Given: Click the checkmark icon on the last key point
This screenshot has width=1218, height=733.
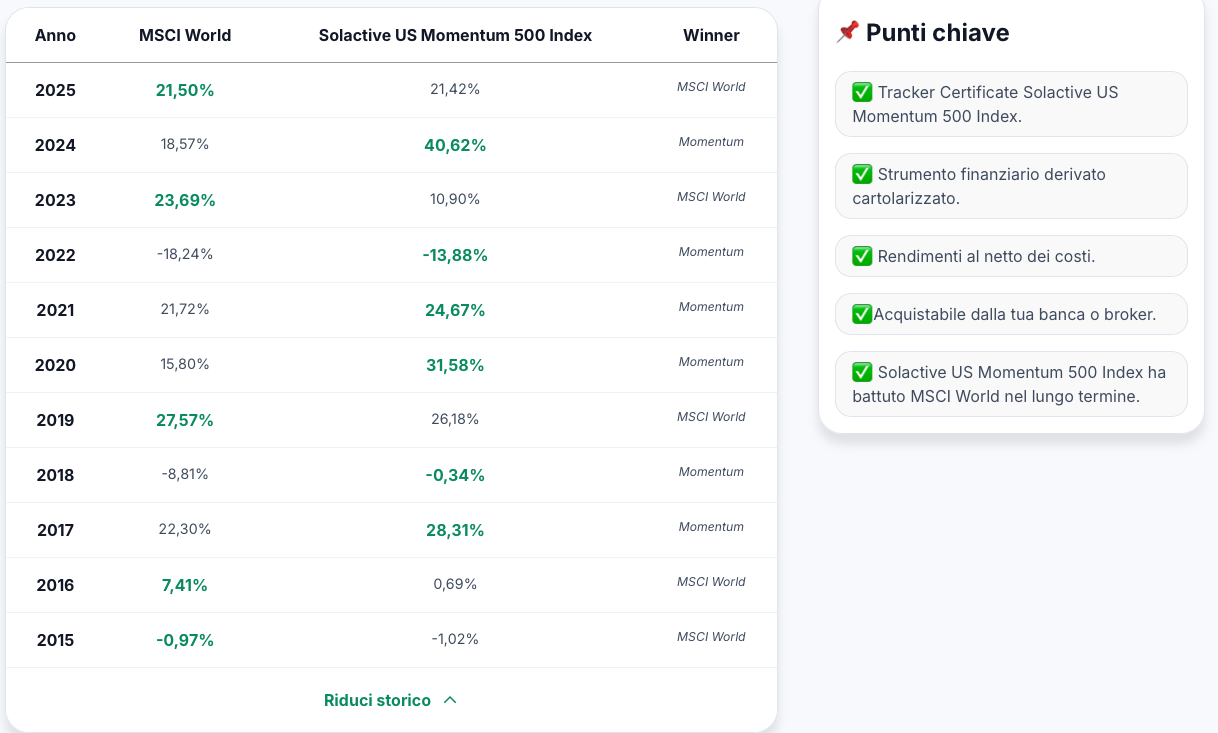Looking at the screenshot, I should 862,372.
